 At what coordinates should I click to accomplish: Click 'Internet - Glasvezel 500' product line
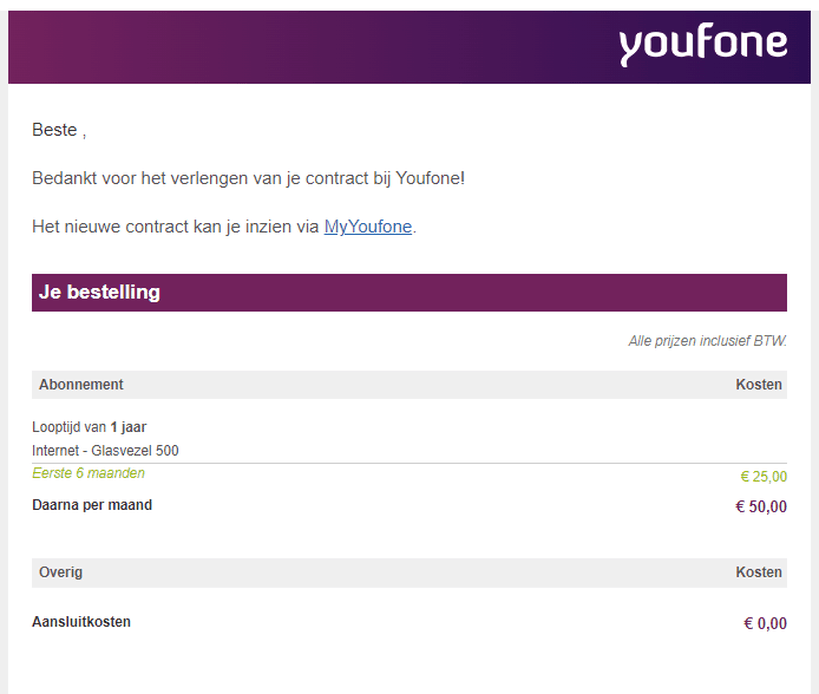[105, 451]
